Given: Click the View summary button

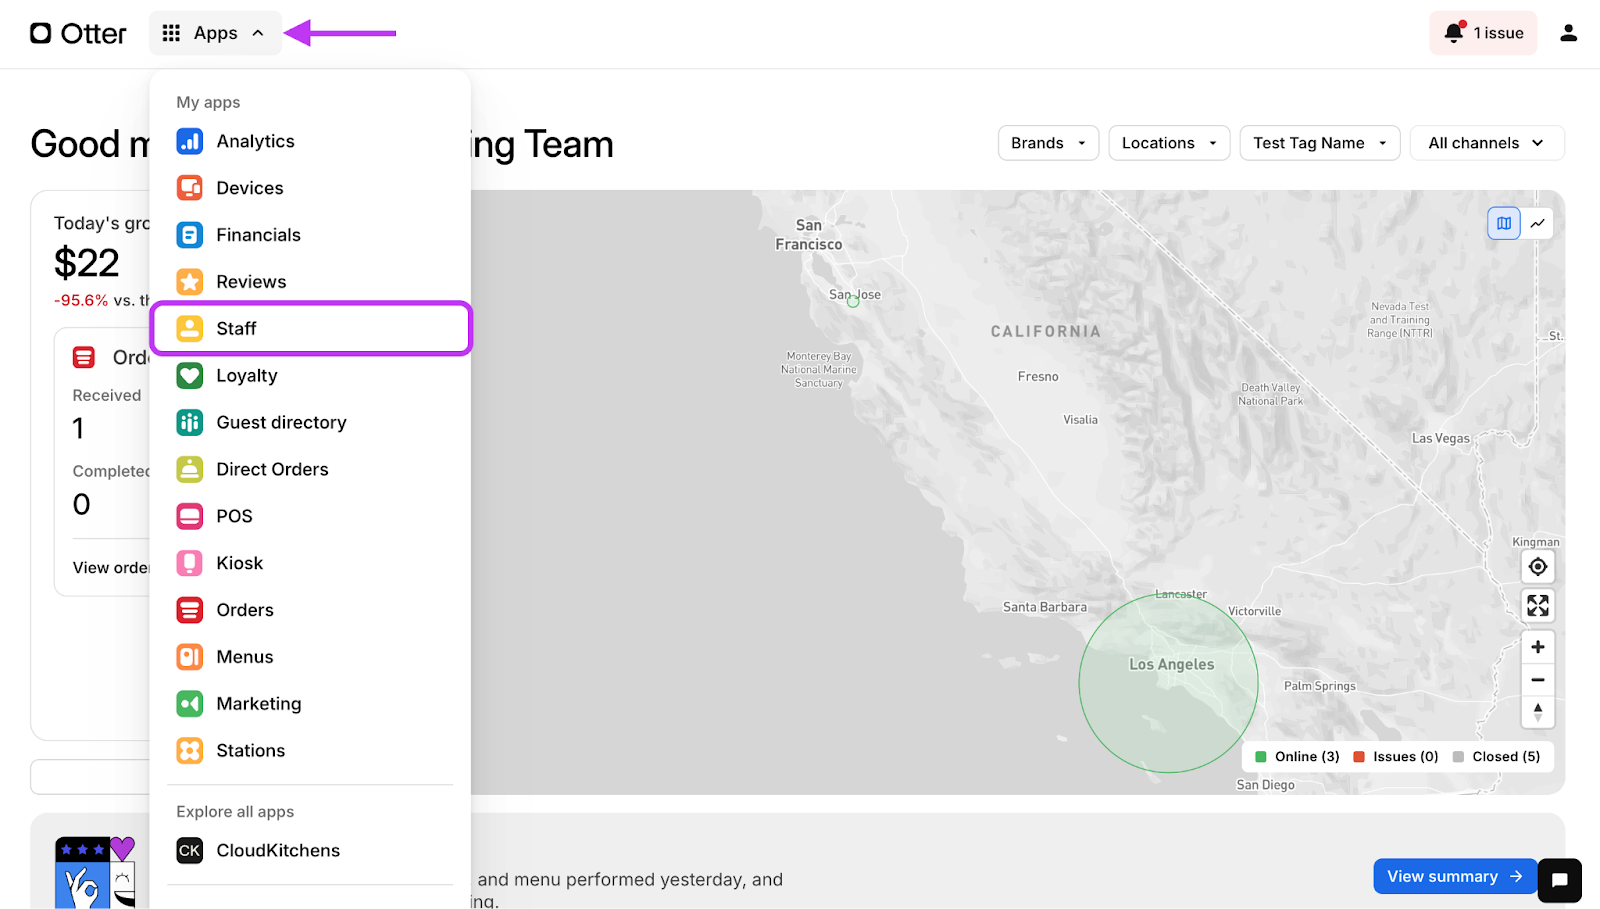Looking at the screenshot, I should (1453, 876).
